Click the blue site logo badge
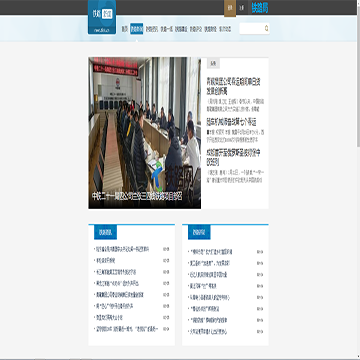Viewport: 360px width, 360px height. pyautogui.click(x=102, y=17)
